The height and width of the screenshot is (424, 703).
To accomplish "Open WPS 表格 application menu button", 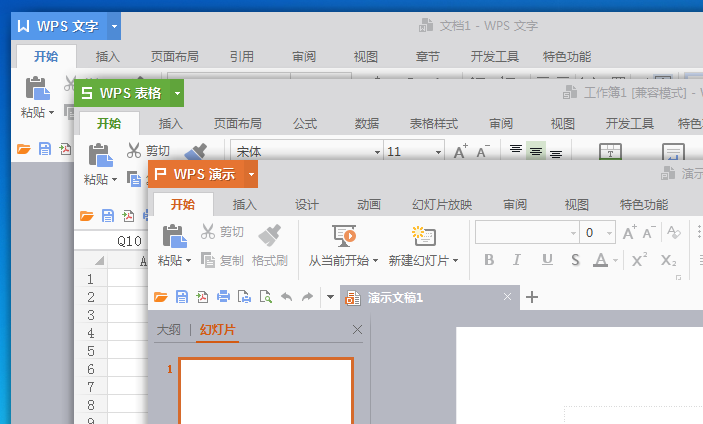I will 122,93.
